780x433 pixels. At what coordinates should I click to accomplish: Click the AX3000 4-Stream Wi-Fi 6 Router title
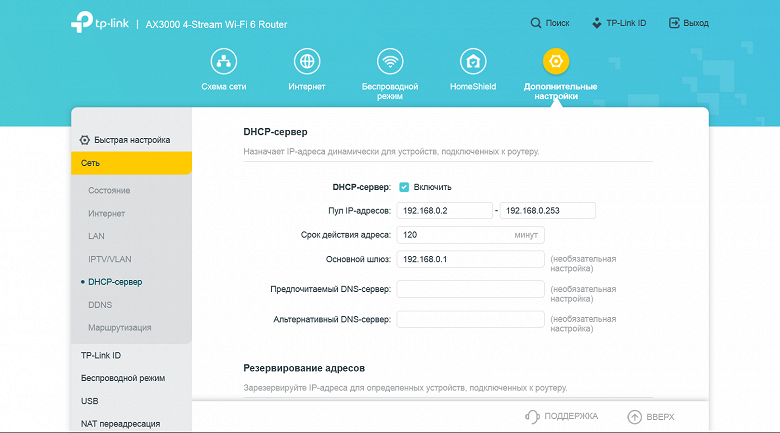(x=216, y=24)
